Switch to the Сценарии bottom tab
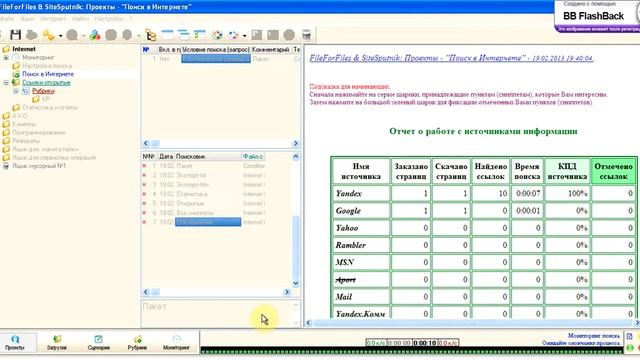640x360 pixels. tap(98, 343)
